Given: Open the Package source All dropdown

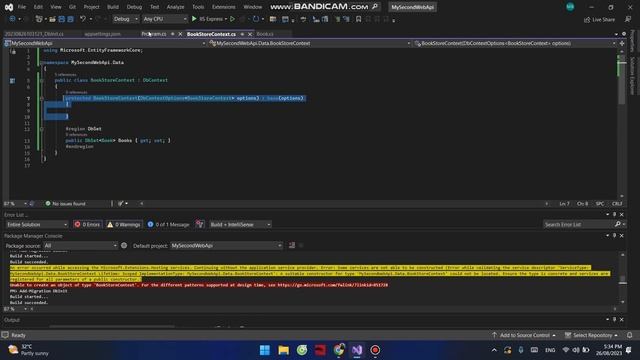Looking at the screenshot, I should pos(80,245).
